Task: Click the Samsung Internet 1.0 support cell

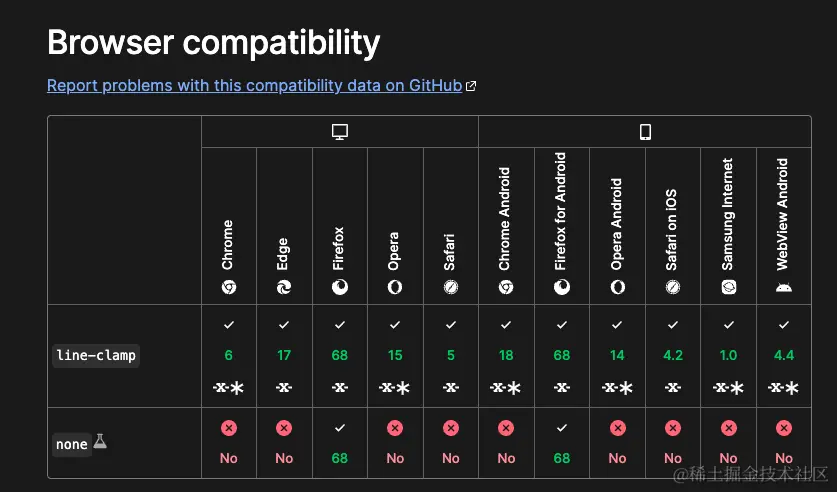Action: coord(728,356)
